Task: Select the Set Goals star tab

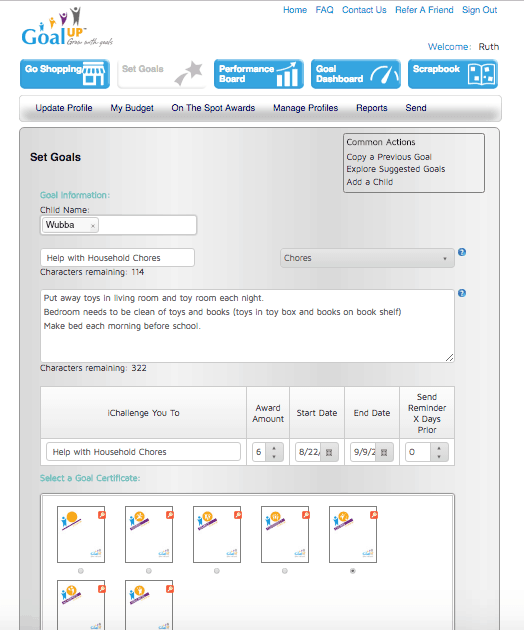Action: 162,74
